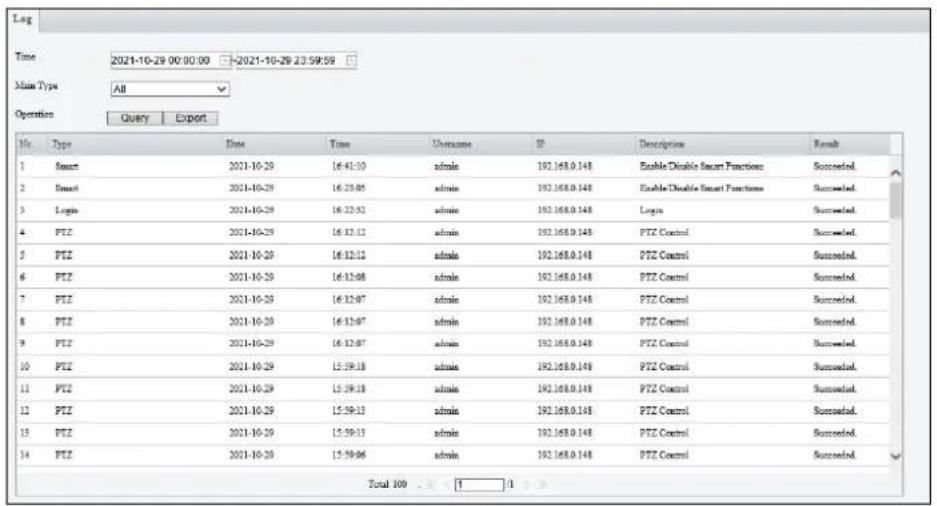Click the vertical scrollbar thumb of the log table
The image size is (937, 506).
pos(895,200)
